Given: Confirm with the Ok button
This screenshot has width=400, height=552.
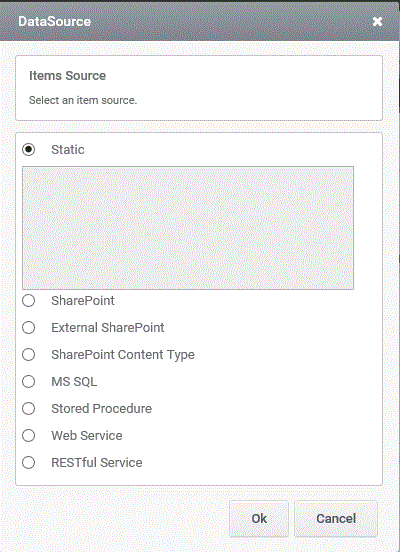Looking at the screenshot, I should 259,519.
